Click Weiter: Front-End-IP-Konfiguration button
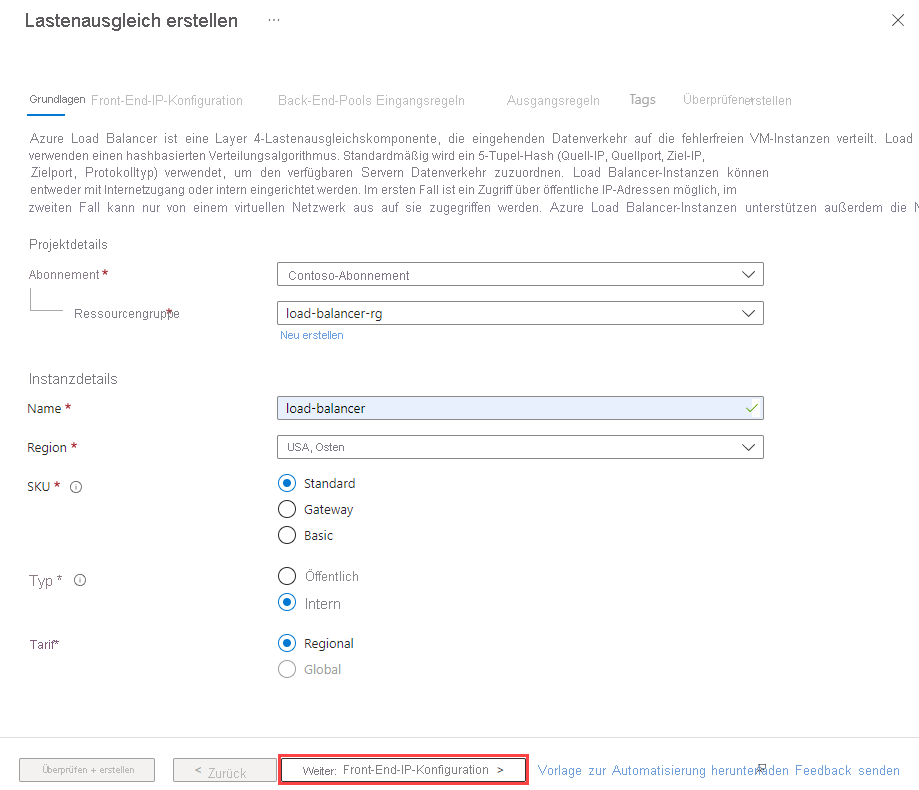The width and height of the screenshot is (919, 790). pos(403,770)
